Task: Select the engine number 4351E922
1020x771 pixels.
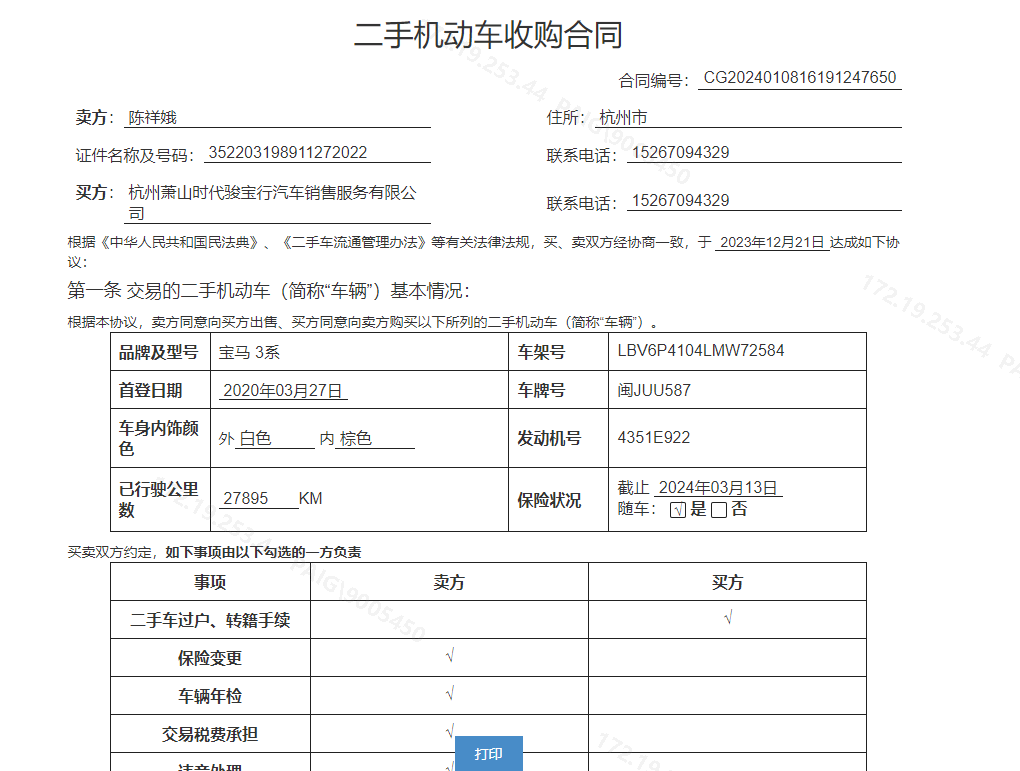Action: 654,438
